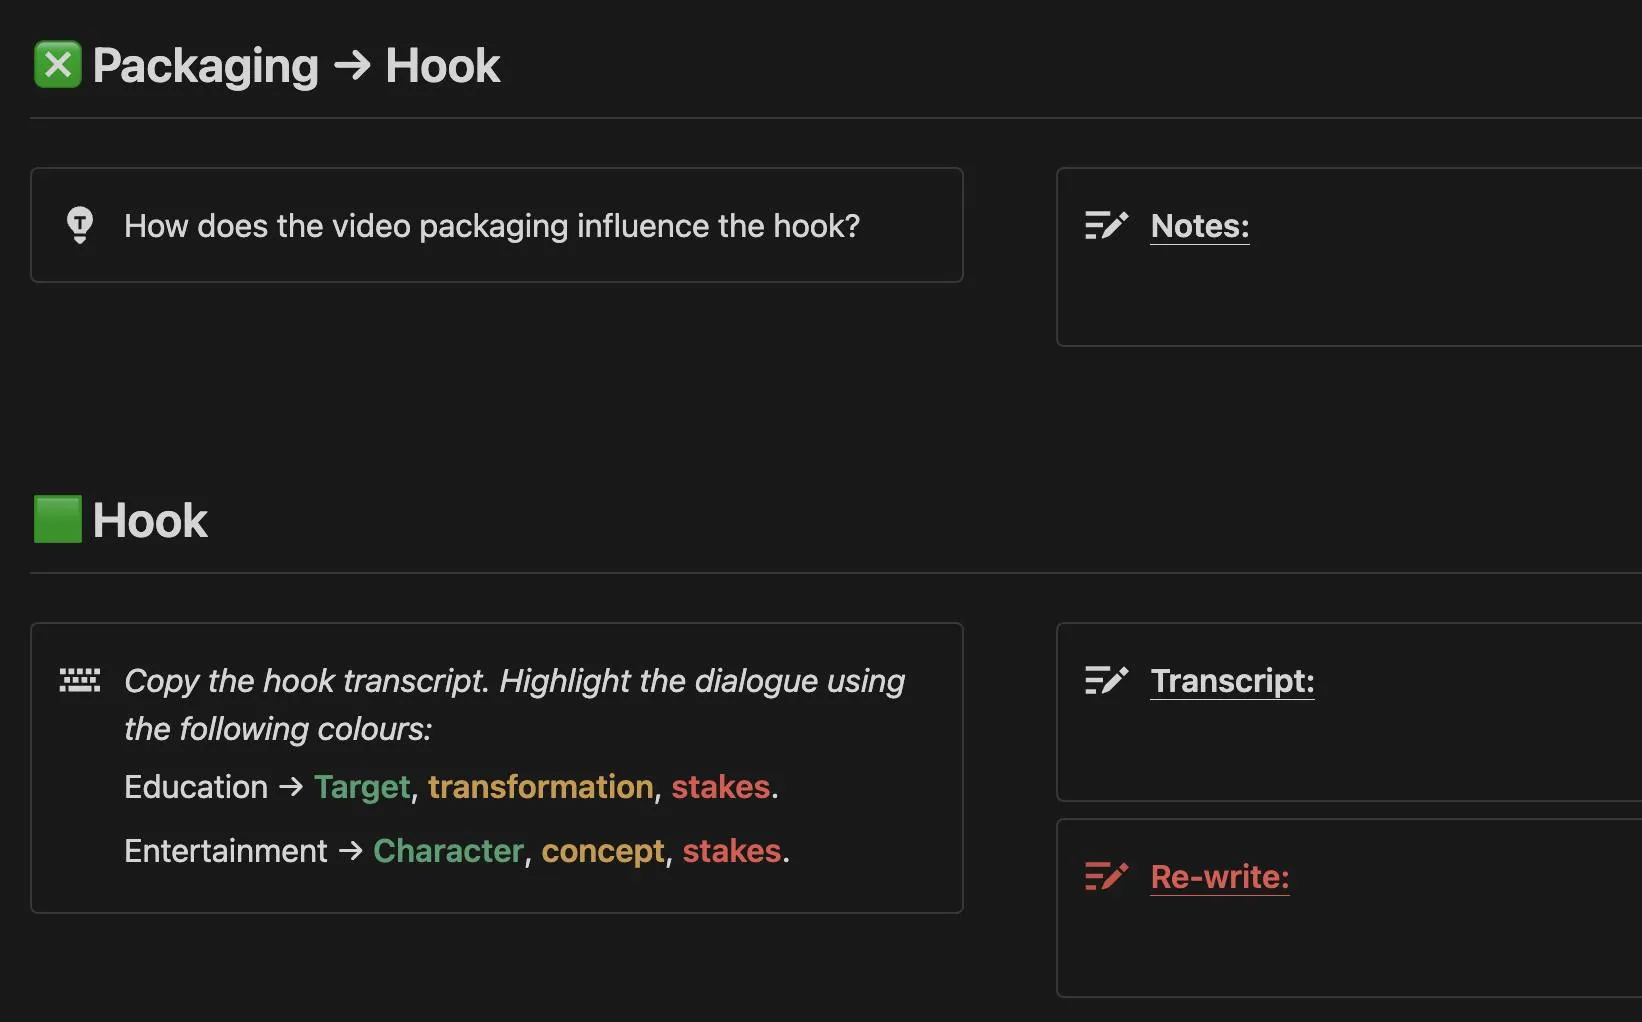The image size is (1642, 1022).
Task: Click the yellow word 'concept'
Action: tap(602, 851)
